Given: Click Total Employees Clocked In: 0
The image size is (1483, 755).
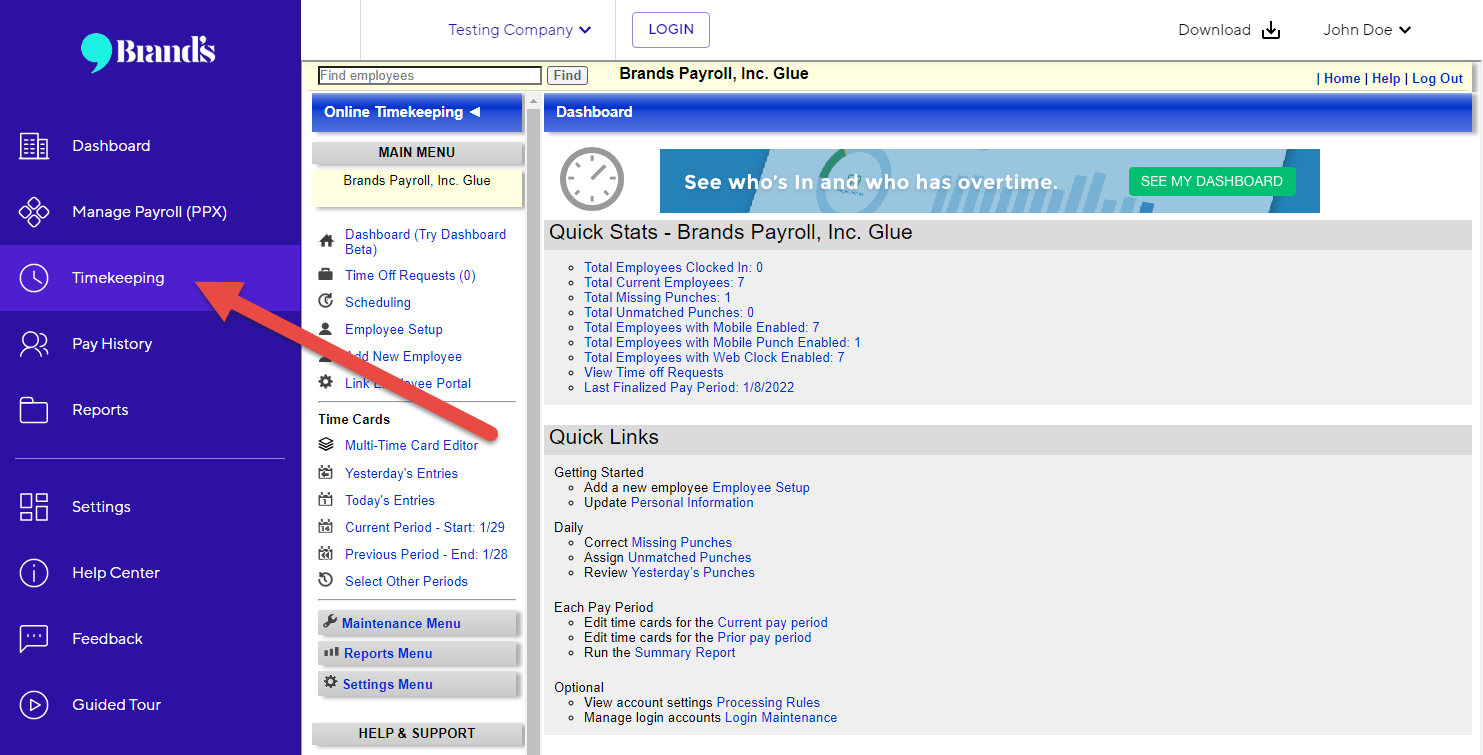Looking at the screenshot, I should 673,267.
